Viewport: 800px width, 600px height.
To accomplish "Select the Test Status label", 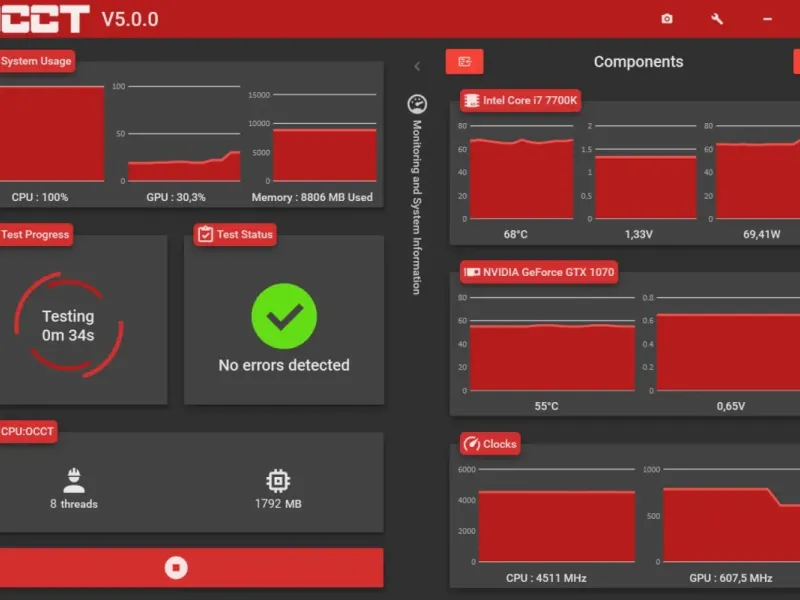I will tap(244, 234).
